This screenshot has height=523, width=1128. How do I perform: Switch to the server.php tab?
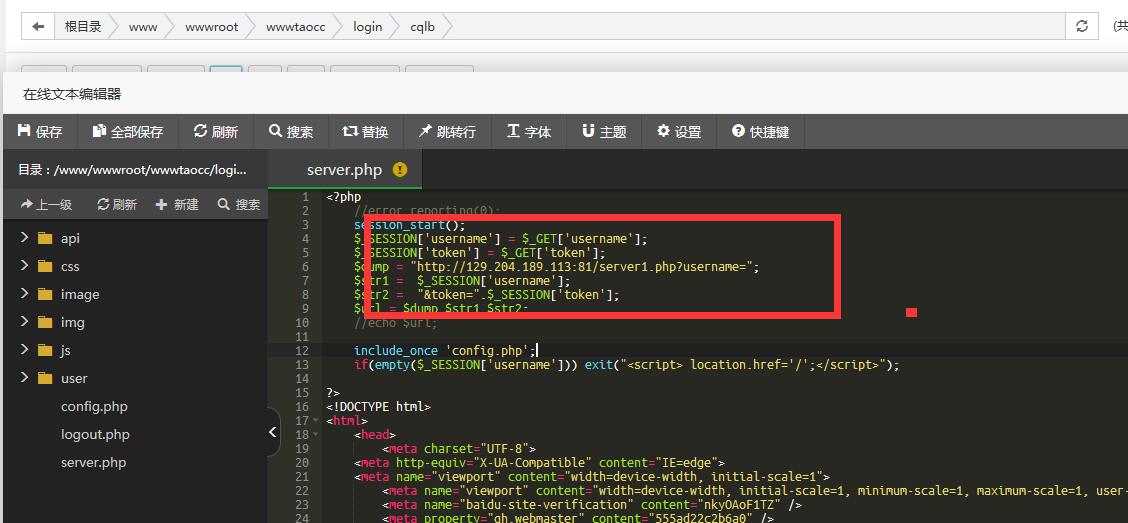click(x=345, y=170)
